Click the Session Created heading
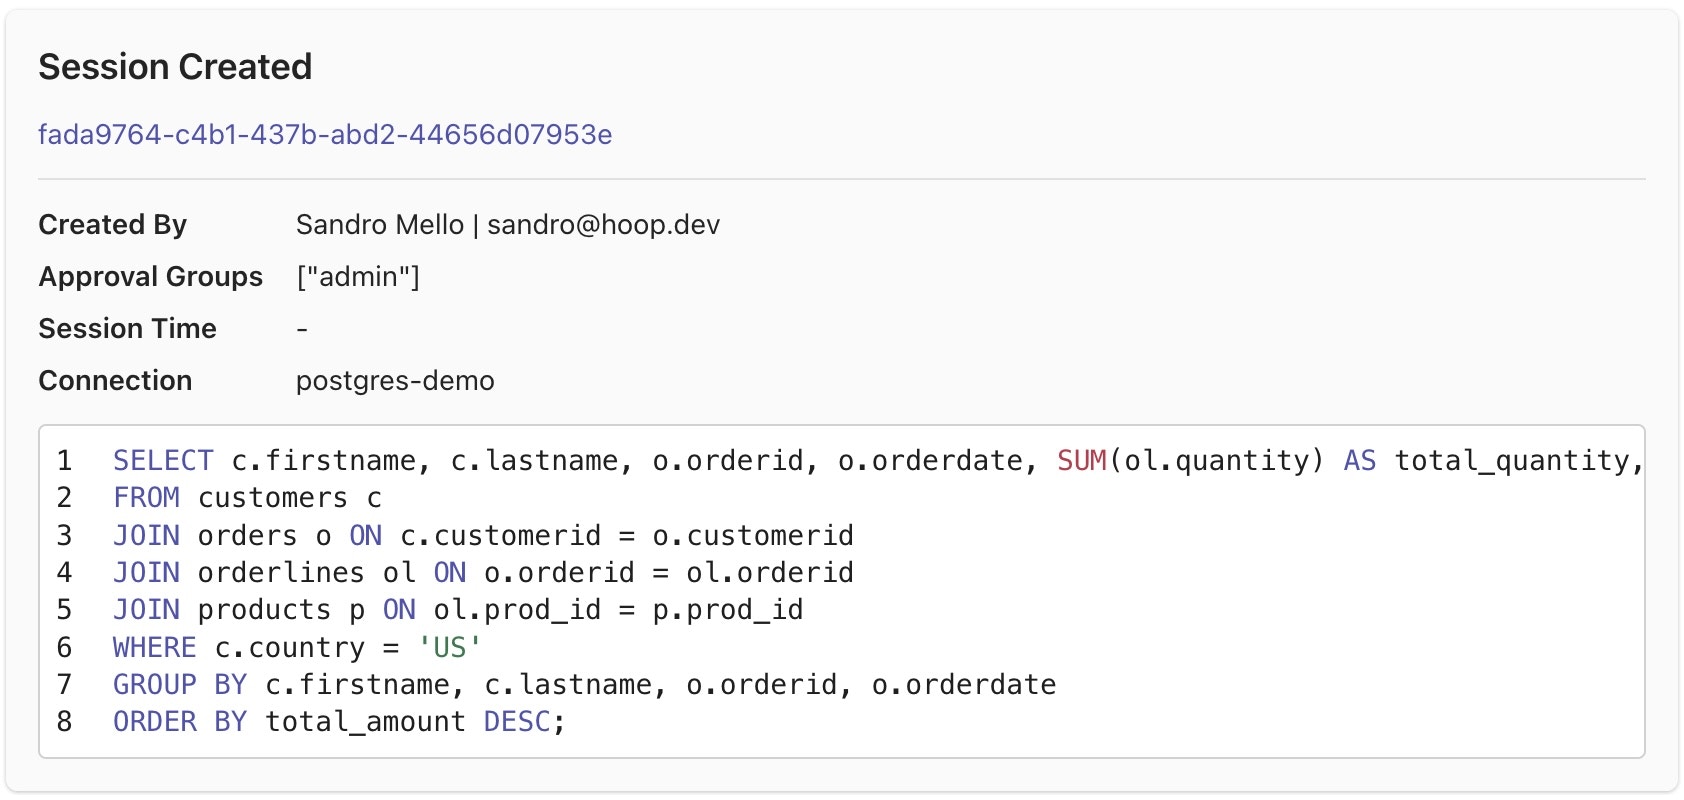This screenshot has height=800, width=1684. [x=175, y=67]
